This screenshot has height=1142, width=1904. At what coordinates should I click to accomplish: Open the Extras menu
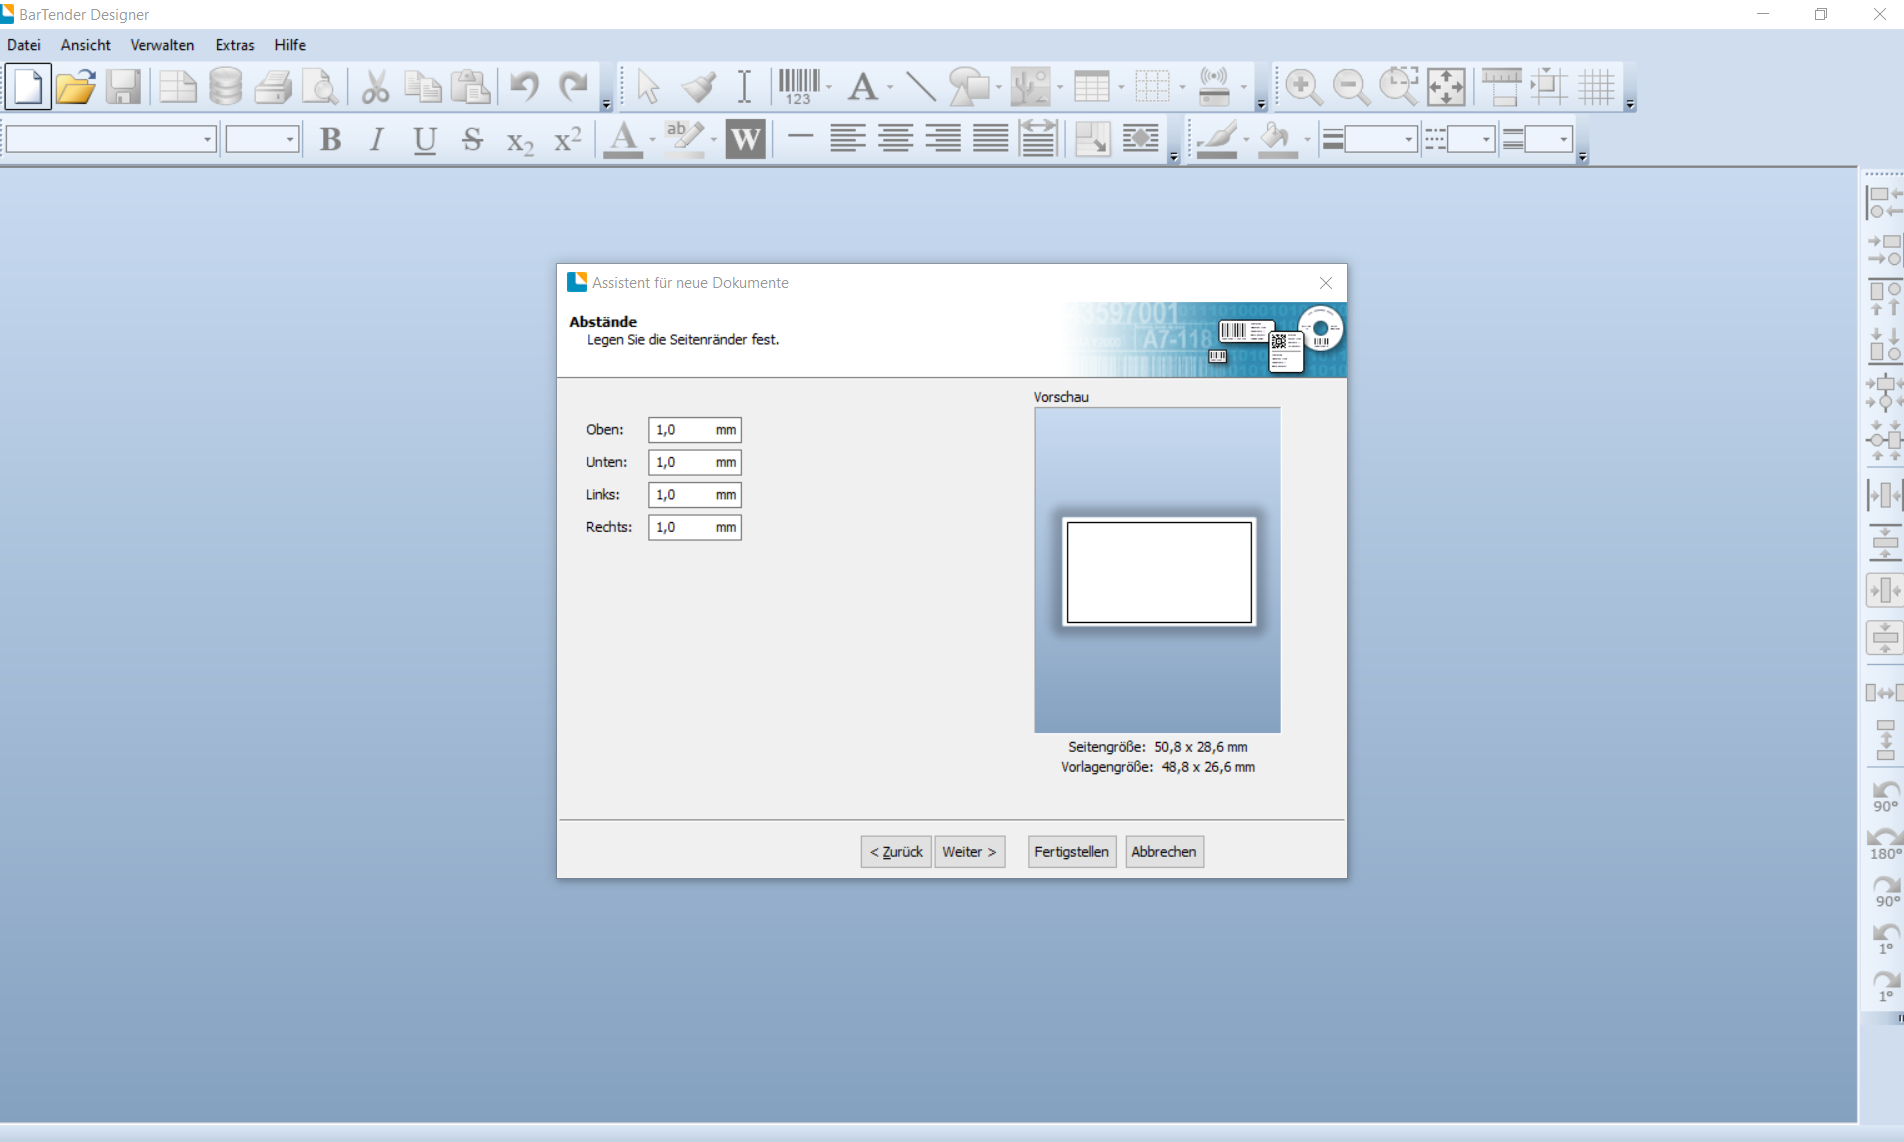234,45
